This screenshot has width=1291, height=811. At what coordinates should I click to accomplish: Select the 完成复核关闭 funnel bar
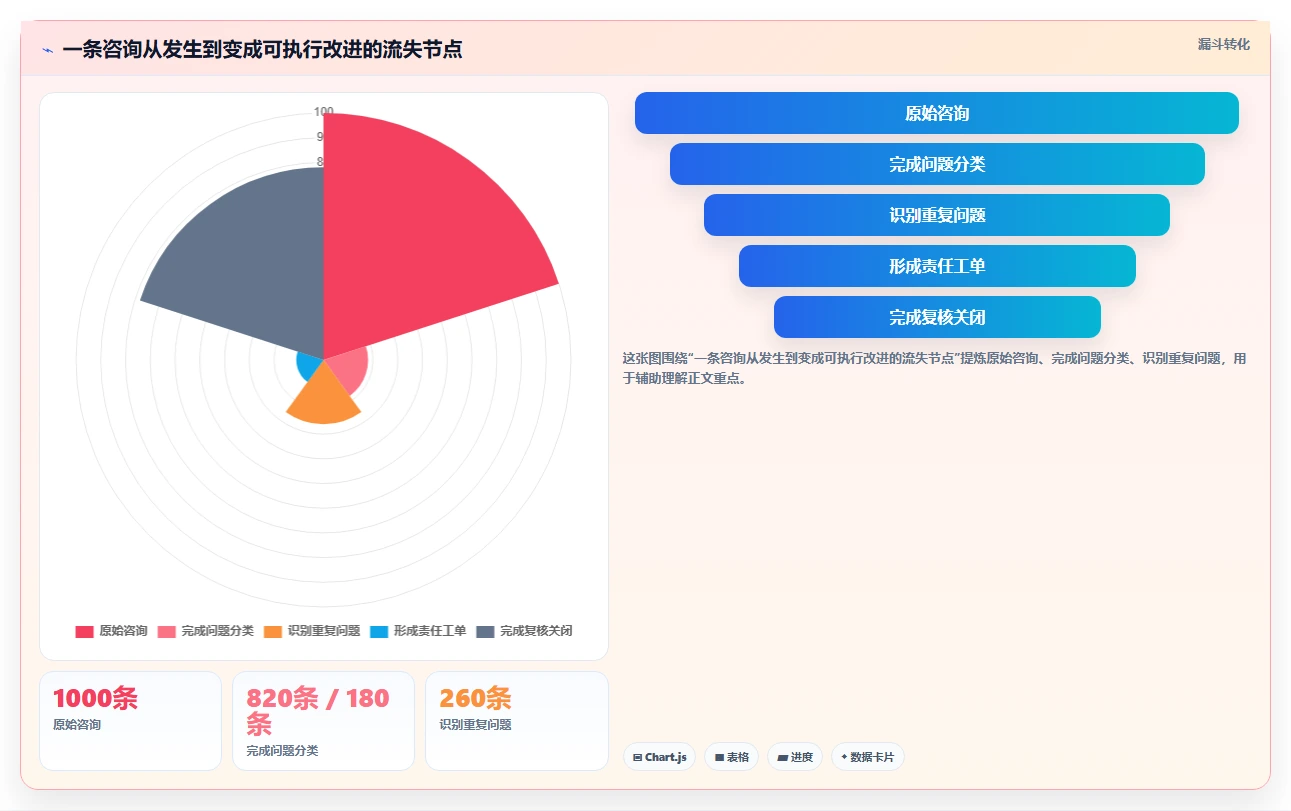(937, 317)
